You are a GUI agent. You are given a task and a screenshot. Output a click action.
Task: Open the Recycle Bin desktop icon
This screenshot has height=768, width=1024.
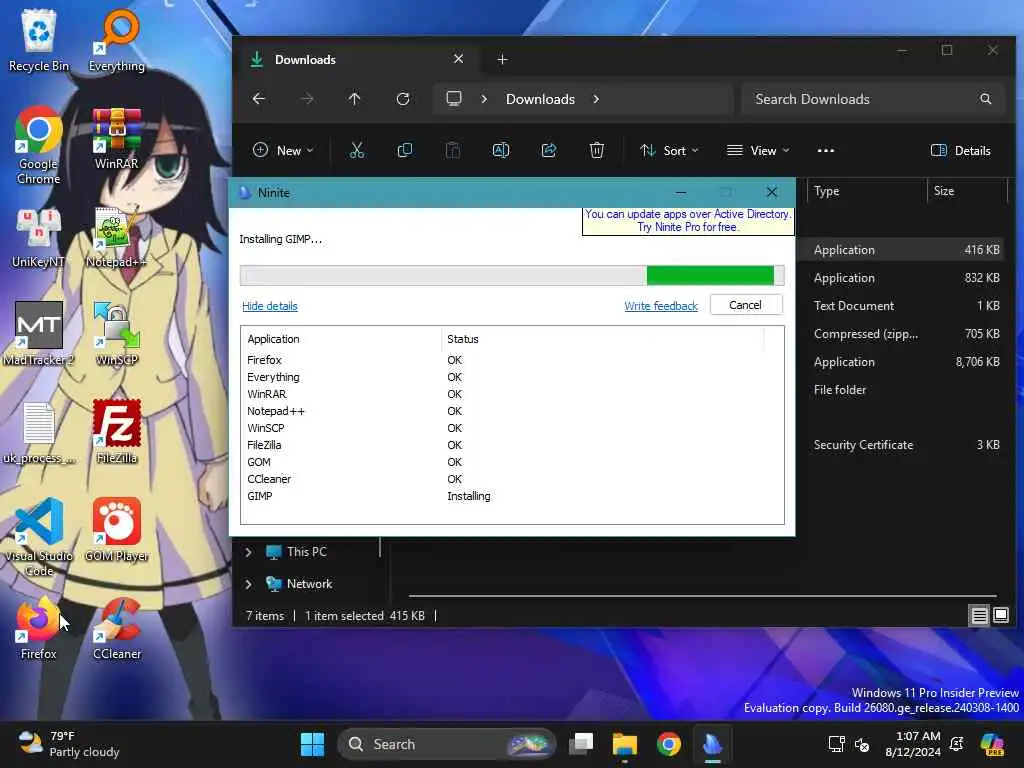click(x=39, y=39)
